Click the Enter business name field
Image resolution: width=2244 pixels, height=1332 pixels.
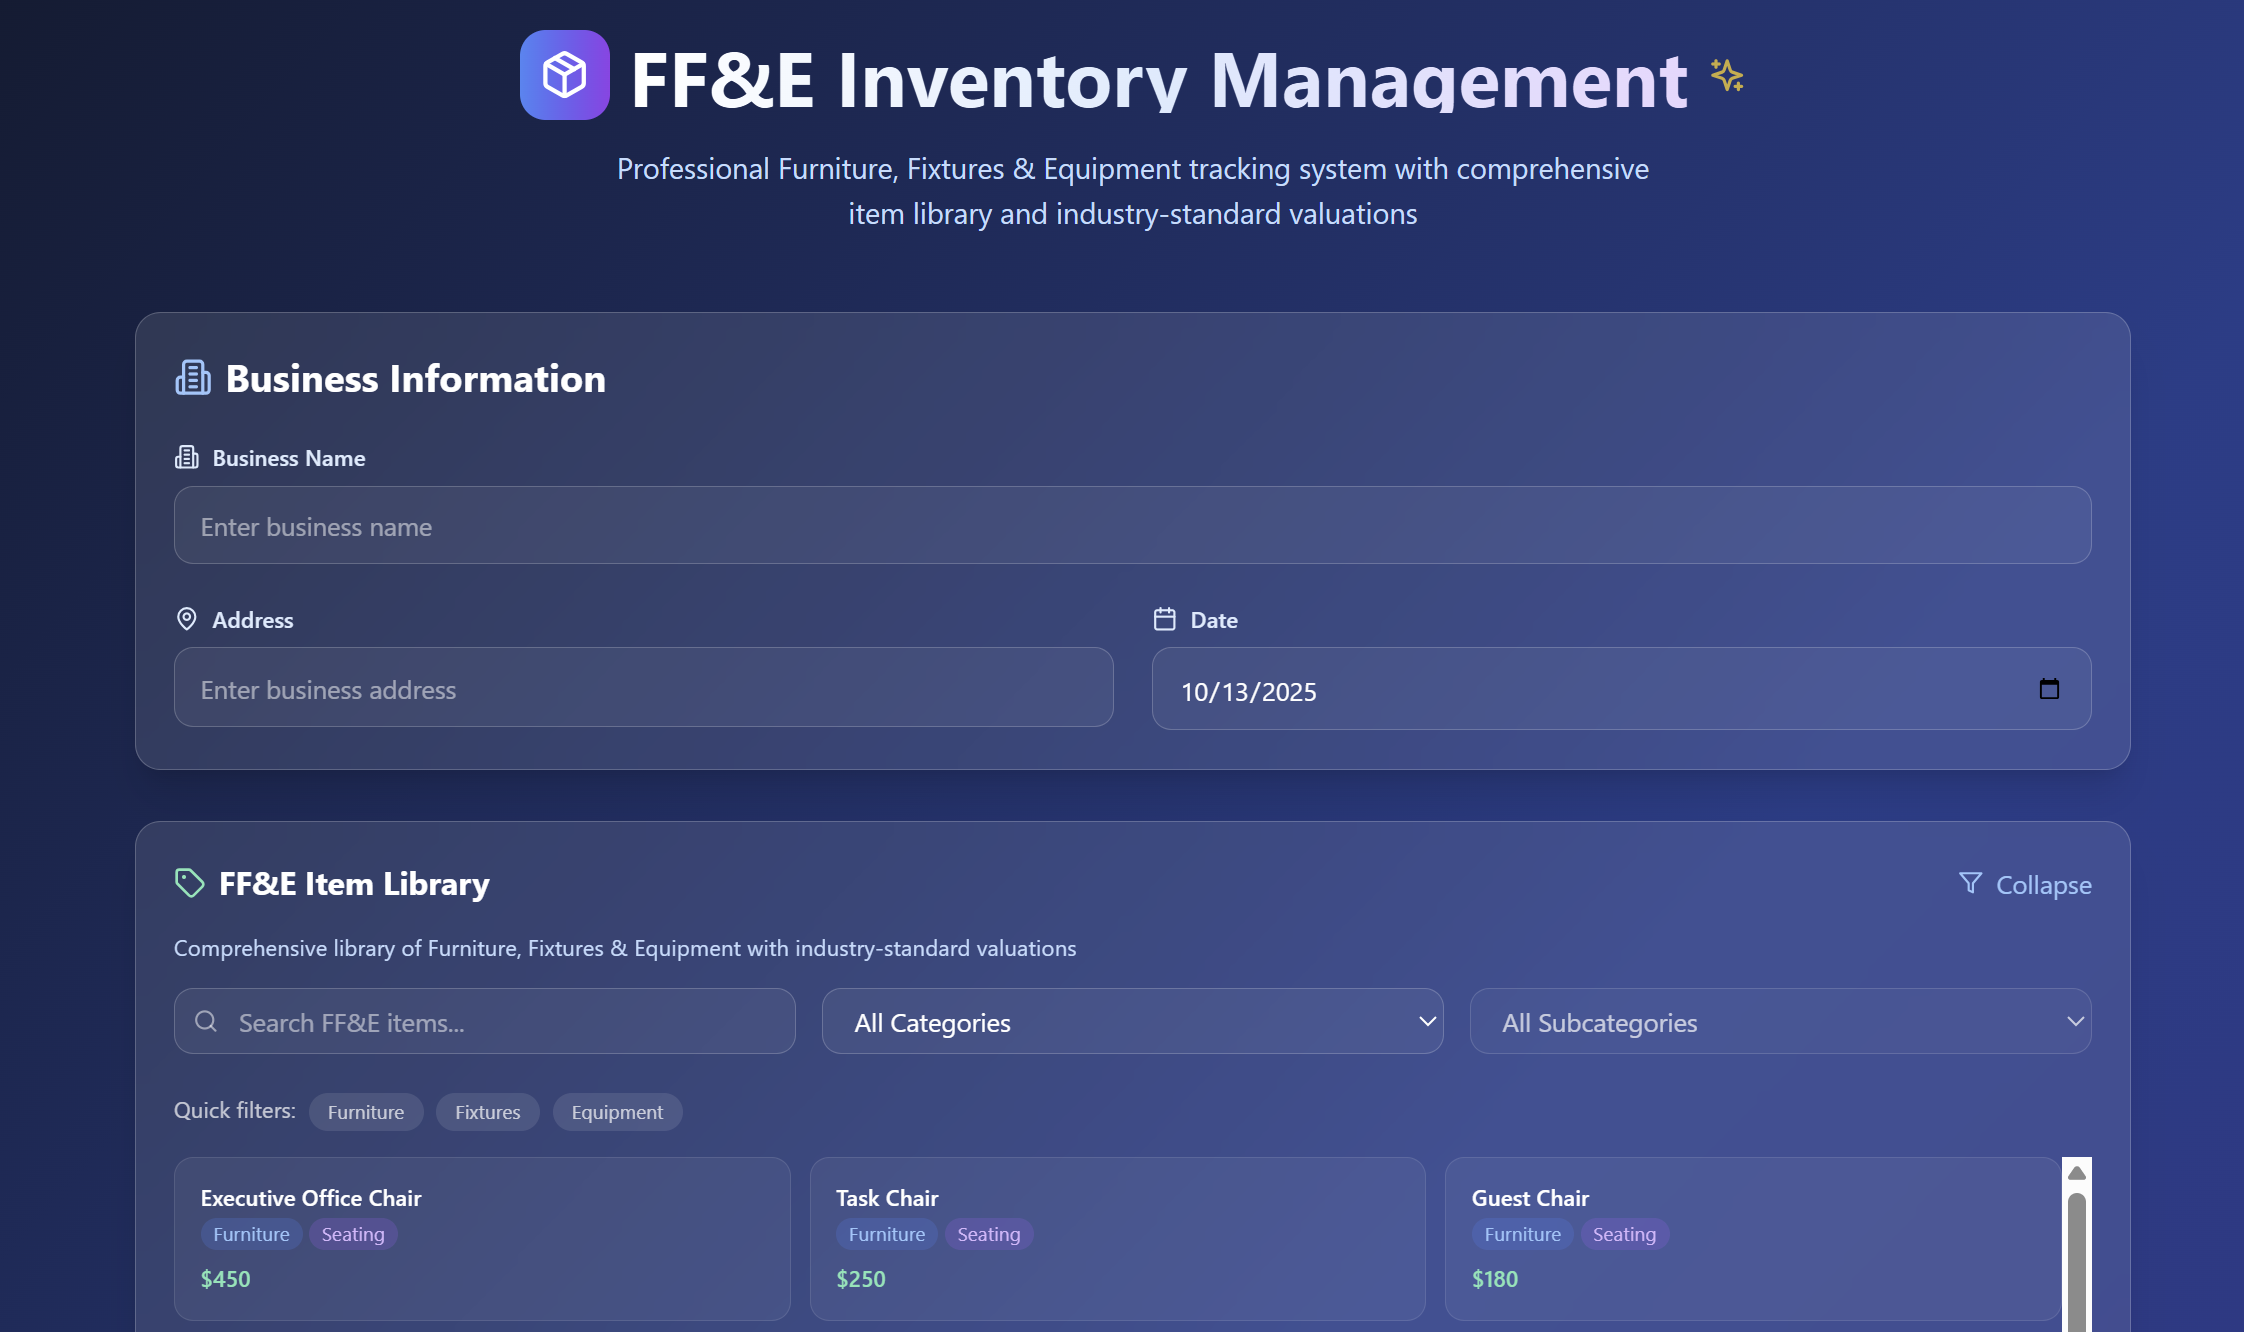tap(1131, 525)
